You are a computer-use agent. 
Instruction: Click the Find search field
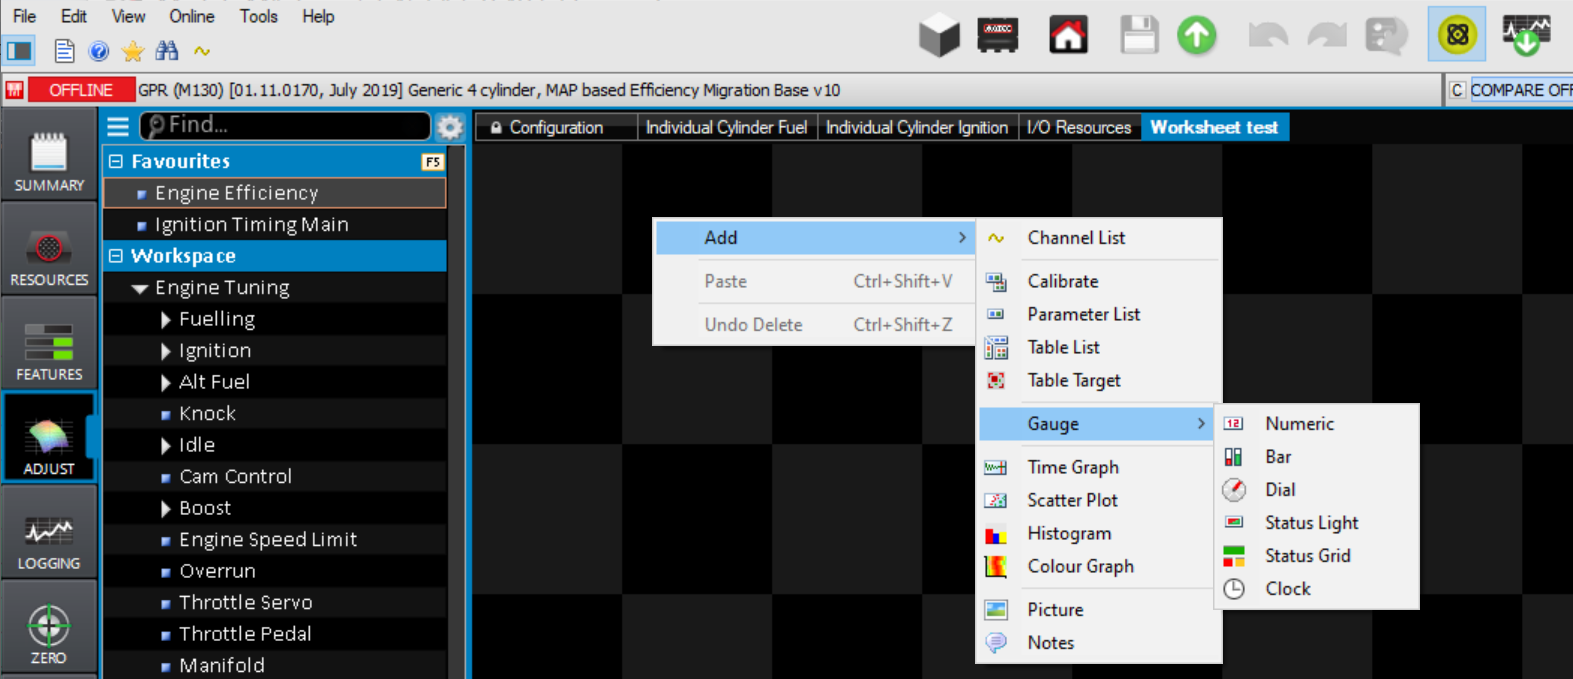click(x=290, y=125)
